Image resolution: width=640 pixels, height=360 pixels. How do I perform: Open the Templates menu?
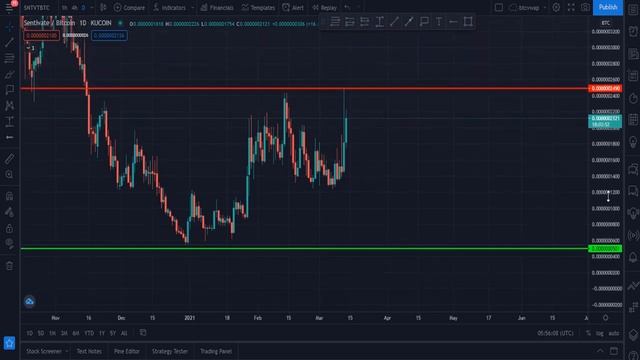[257, 7]
